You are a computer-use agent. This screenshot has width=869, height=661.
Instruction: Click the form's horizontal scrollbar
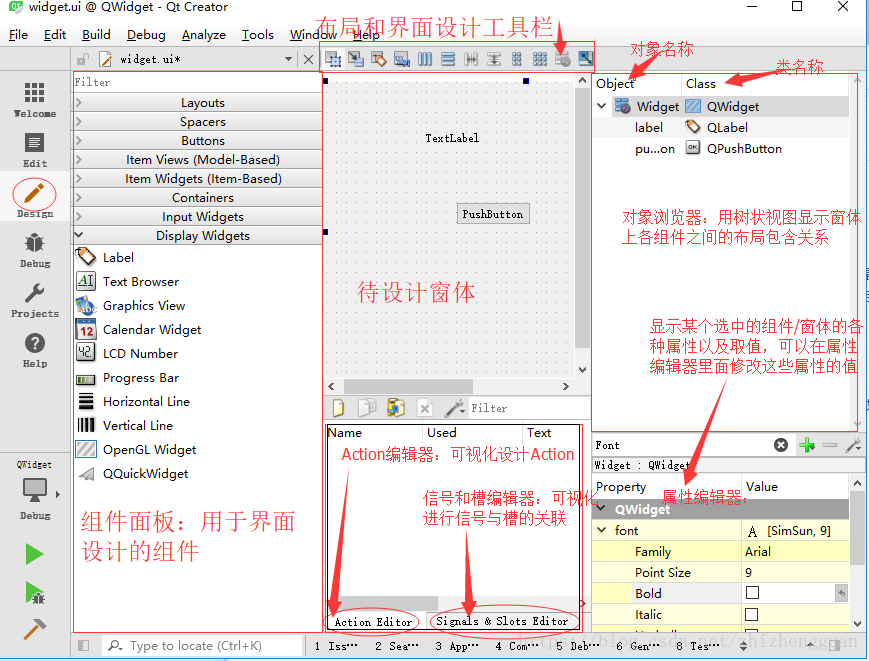pos(408,386)
